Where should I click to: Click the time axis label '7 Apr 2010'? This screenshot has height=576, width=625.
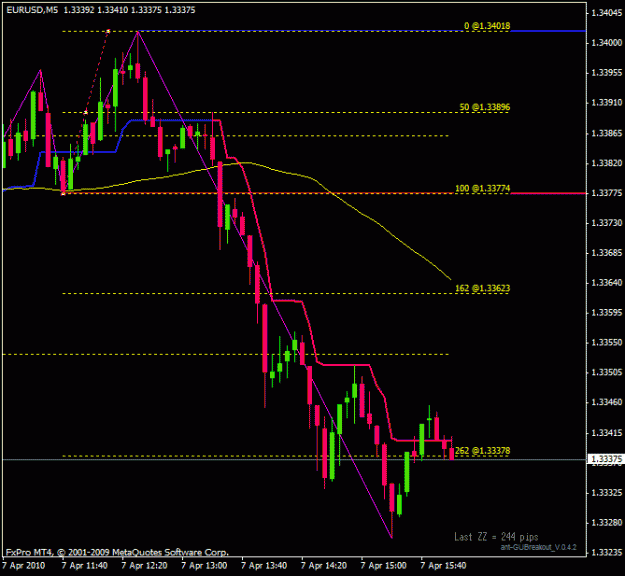[24, 566]
